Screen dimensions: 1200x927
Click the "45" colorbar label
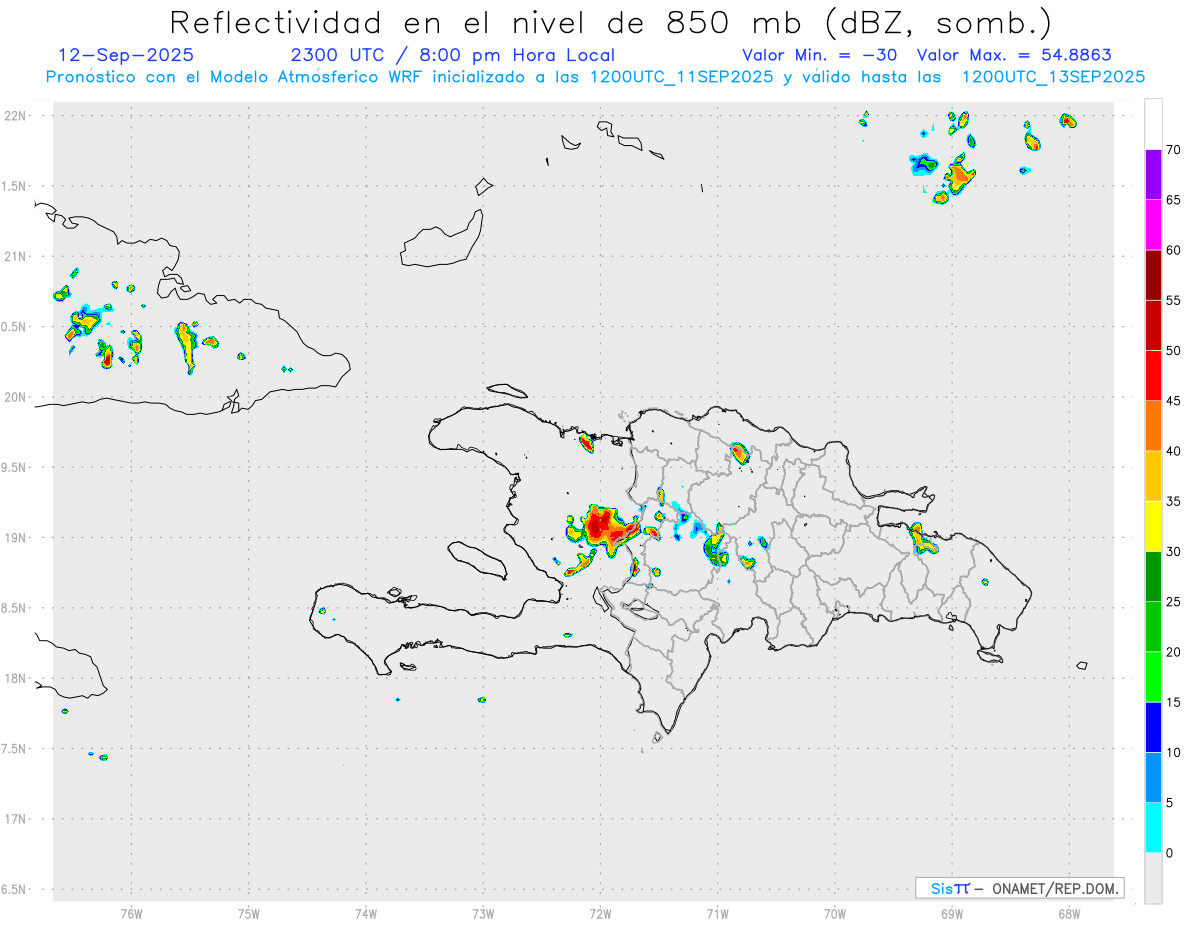(x=1174, y=401)
